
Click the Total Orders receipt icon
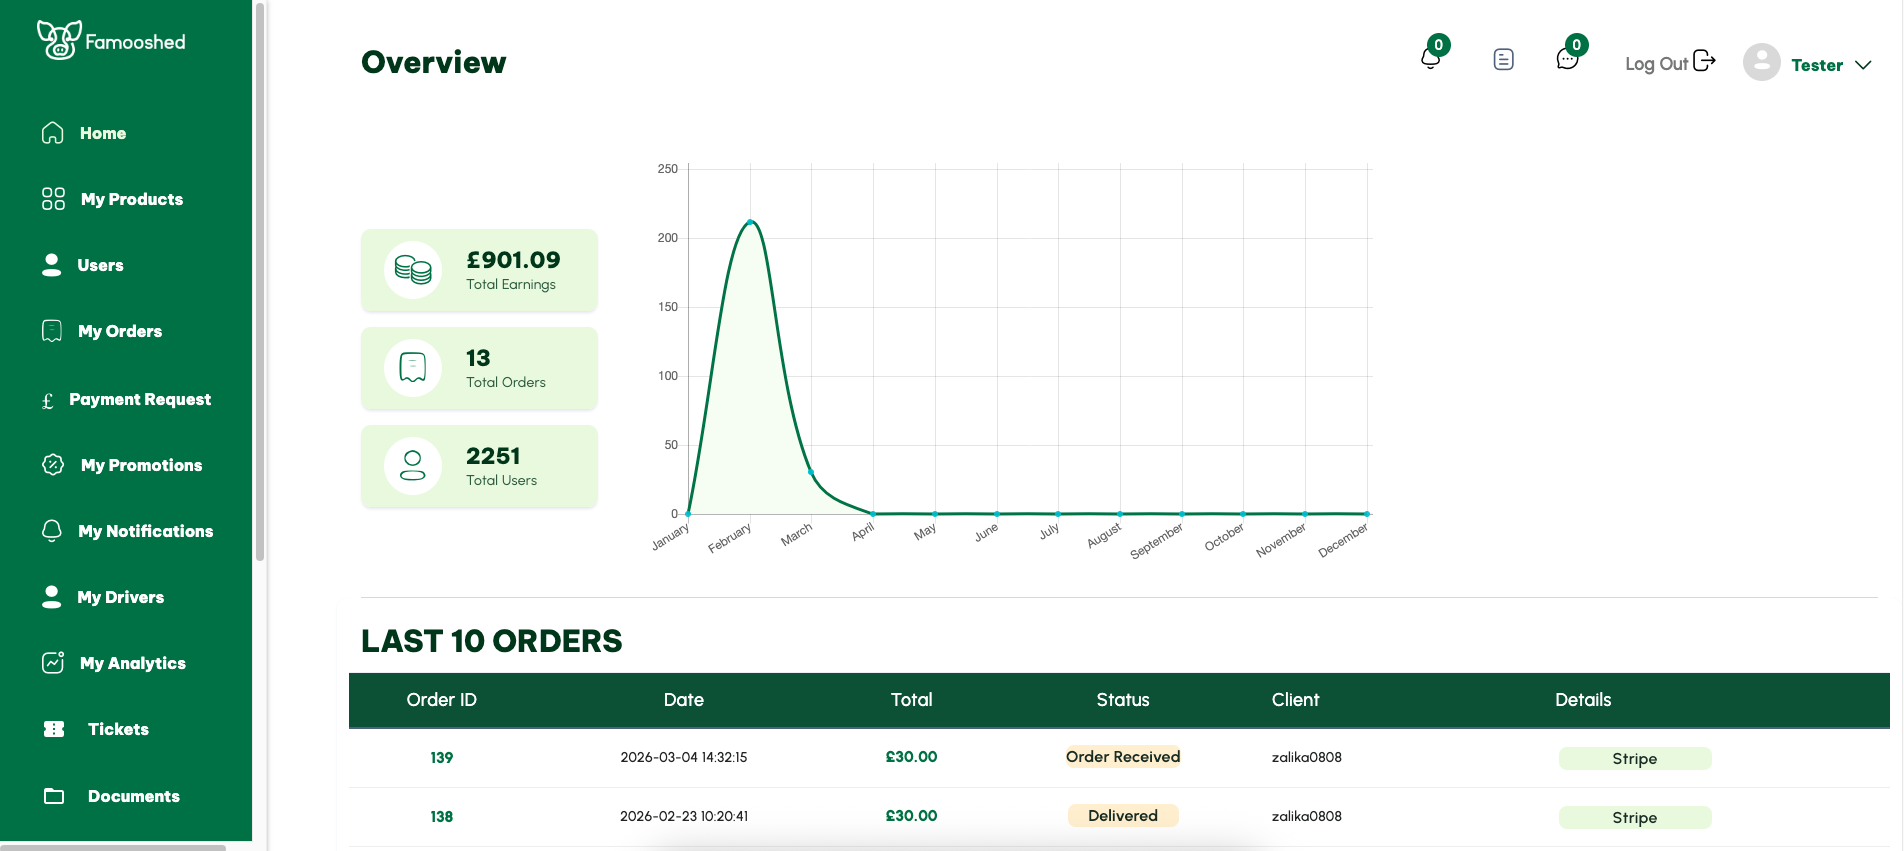click(413, 368)
